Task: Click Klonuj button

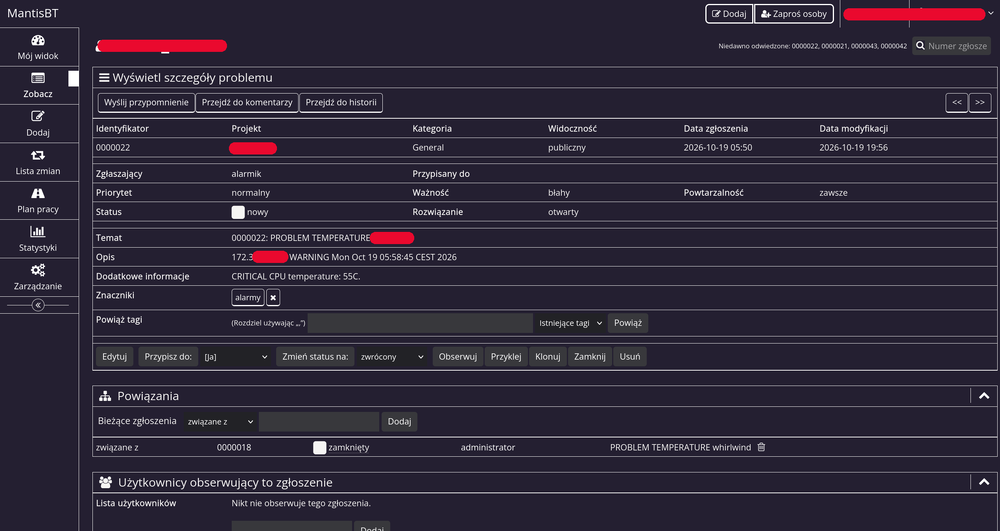Action: 547,357
